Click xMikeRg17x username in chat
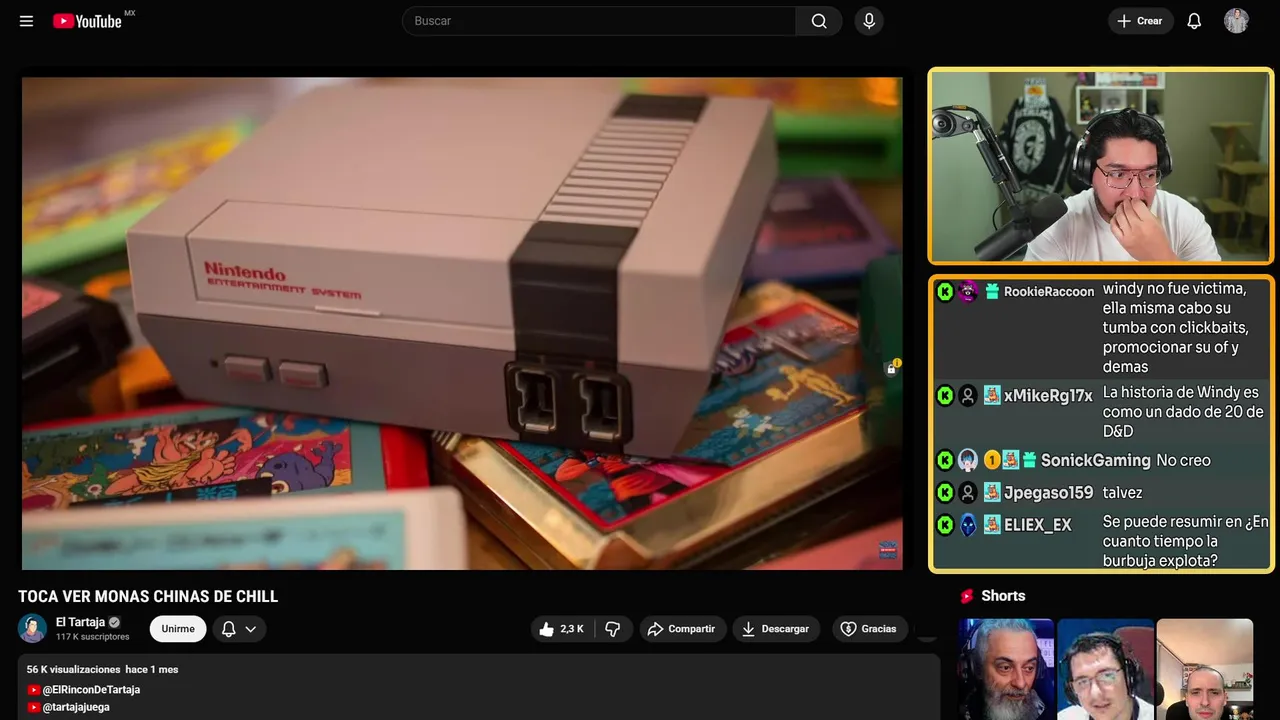The width and height of the screenshot is (1280, 720). (1048, 396)
